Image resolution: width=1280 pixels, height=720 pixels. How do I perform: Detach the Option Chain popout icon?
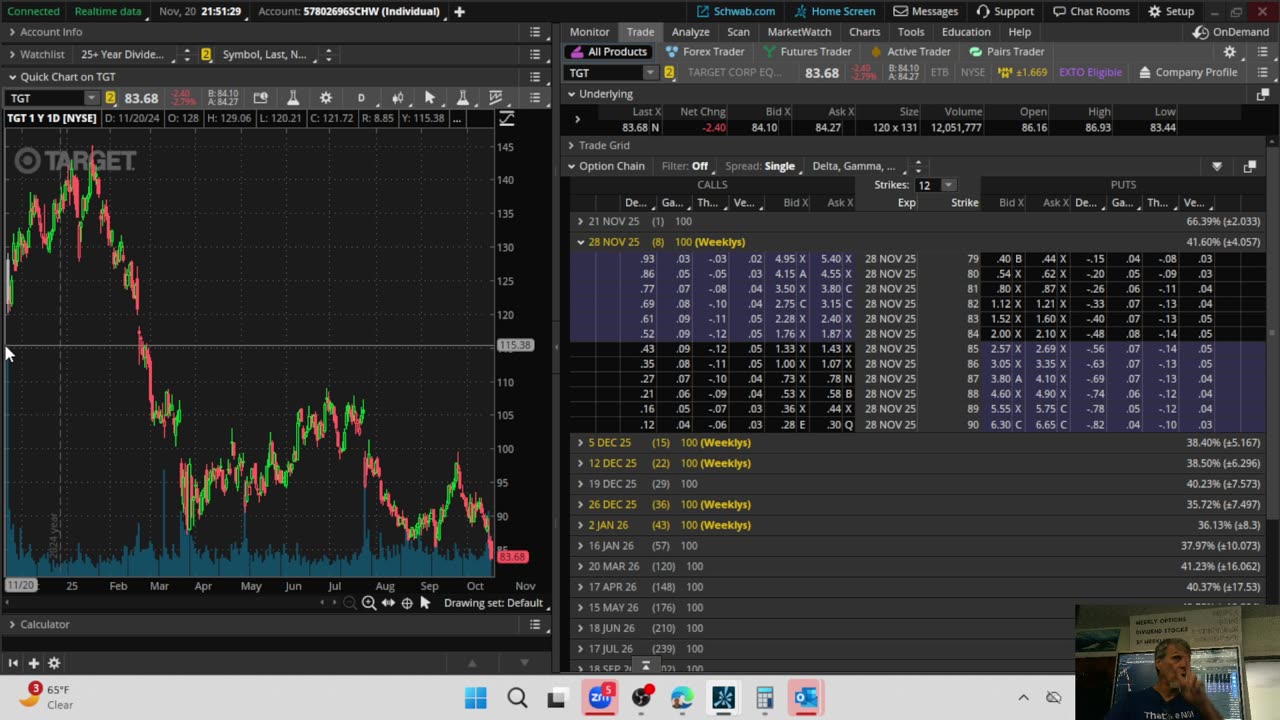[1249, 167]
